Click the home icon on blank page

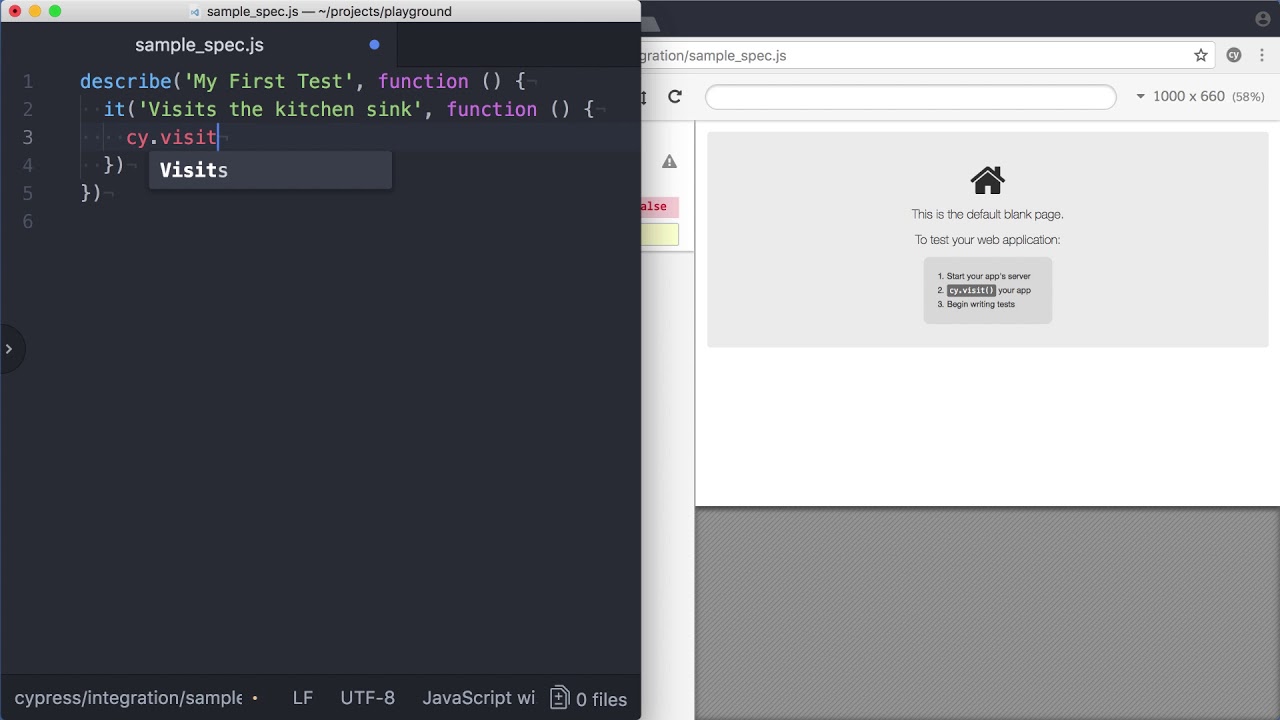[987, 180]
